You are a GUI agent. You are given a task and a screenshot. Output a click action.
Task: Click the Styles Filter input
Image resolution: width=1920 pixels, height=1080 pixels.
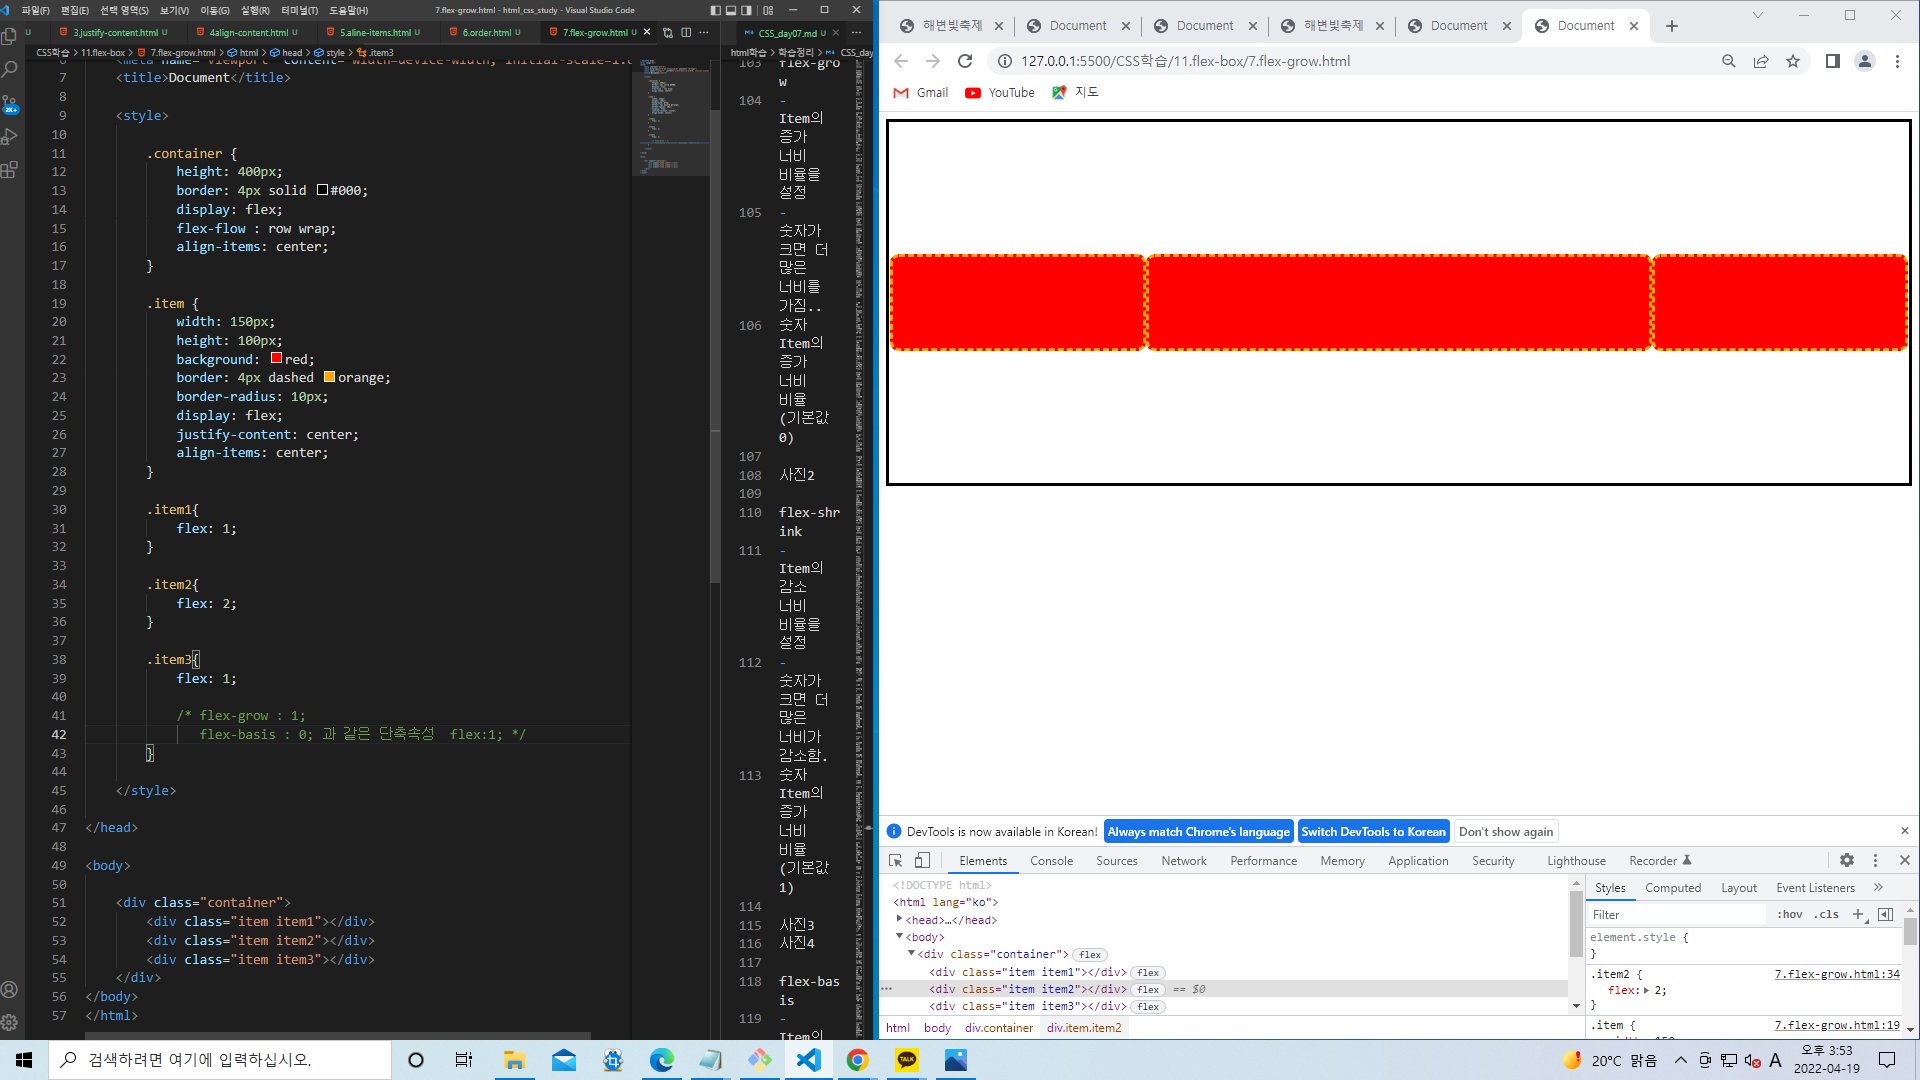coord(1676,915)
